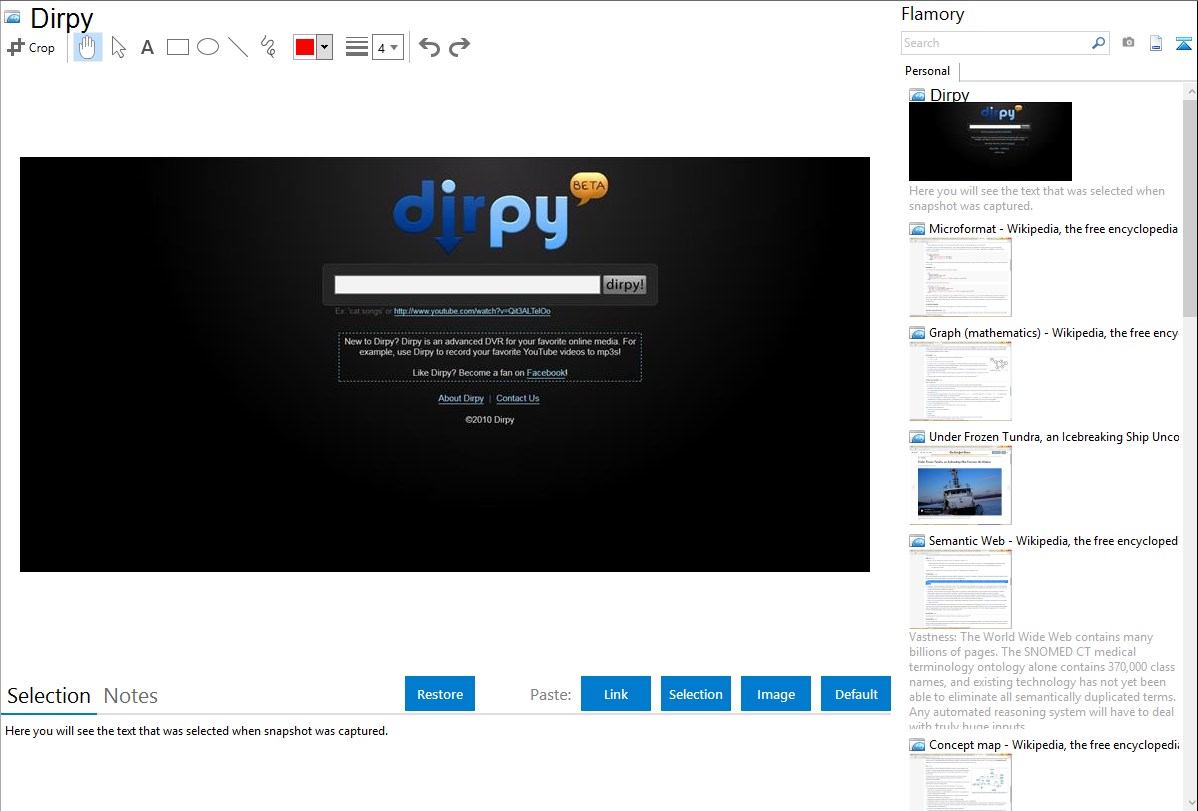The image size is (1198, 811).
Task: Click the icon beside Concept map
Action: 917,745
